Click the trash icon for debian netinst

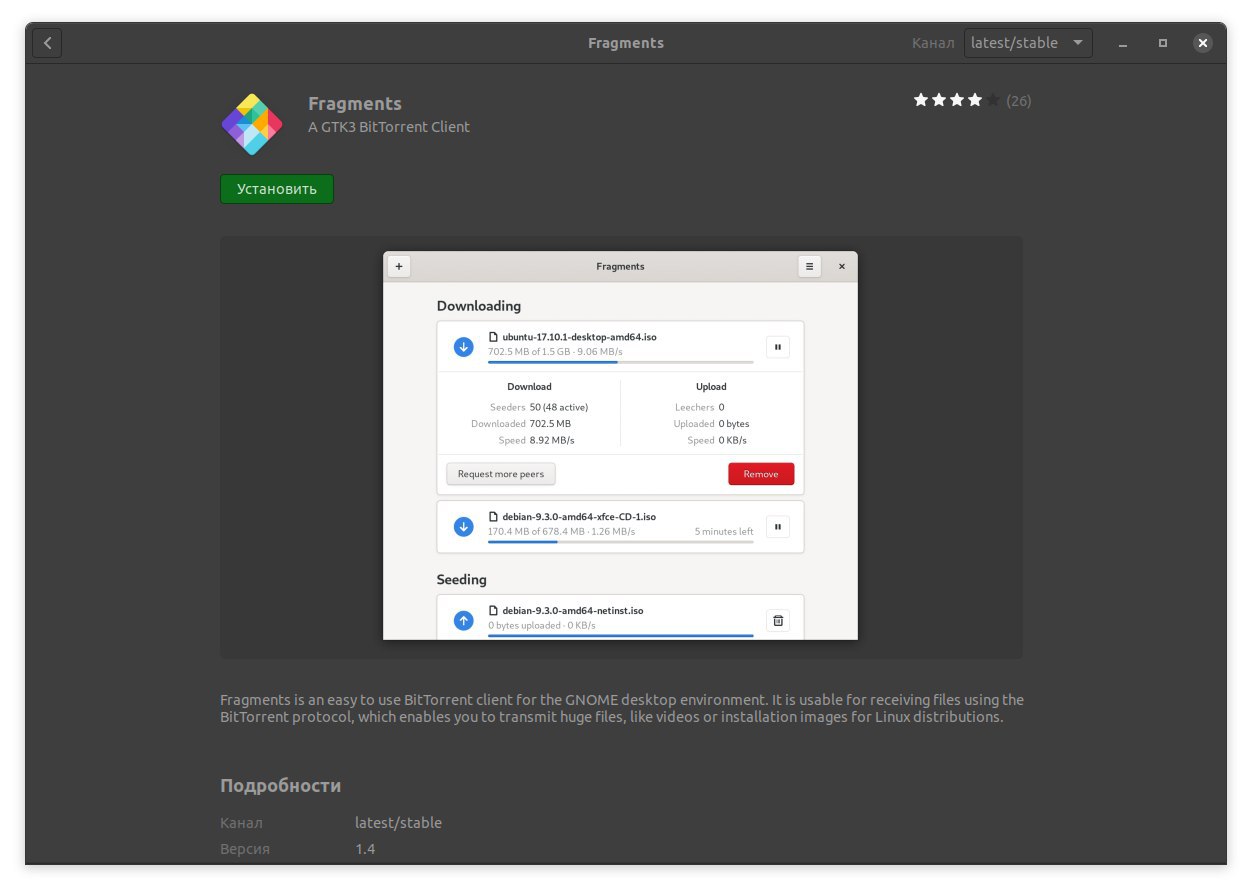[x=778, y=620]
